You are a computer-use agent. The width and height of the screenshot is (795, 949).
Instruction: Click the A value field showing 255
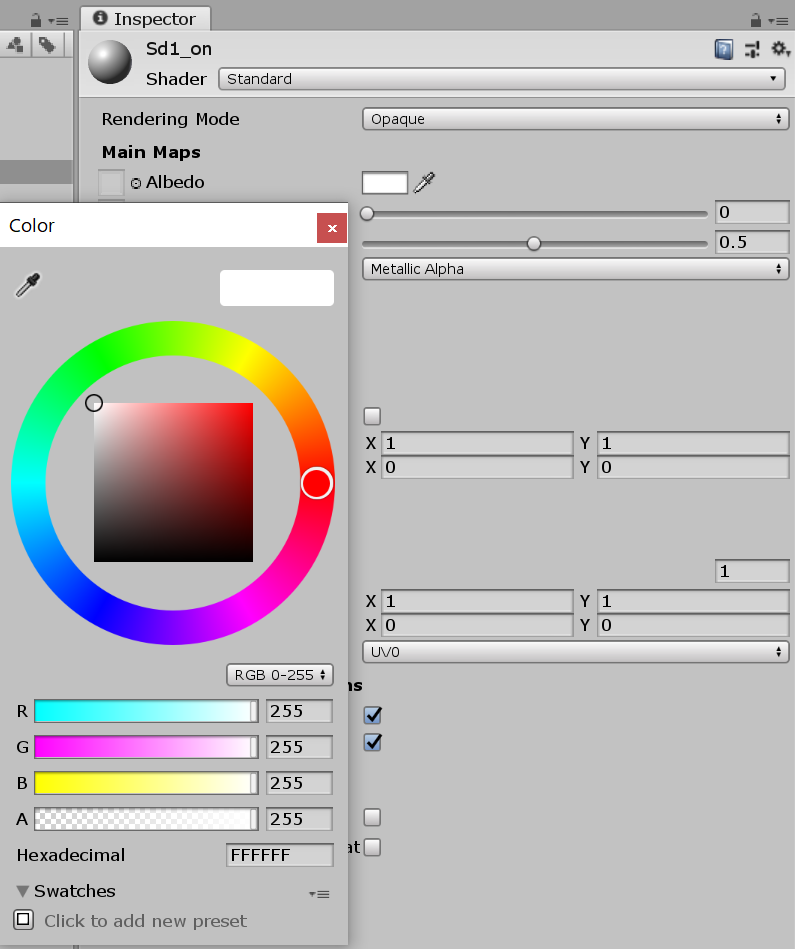(x=299, y=819)
